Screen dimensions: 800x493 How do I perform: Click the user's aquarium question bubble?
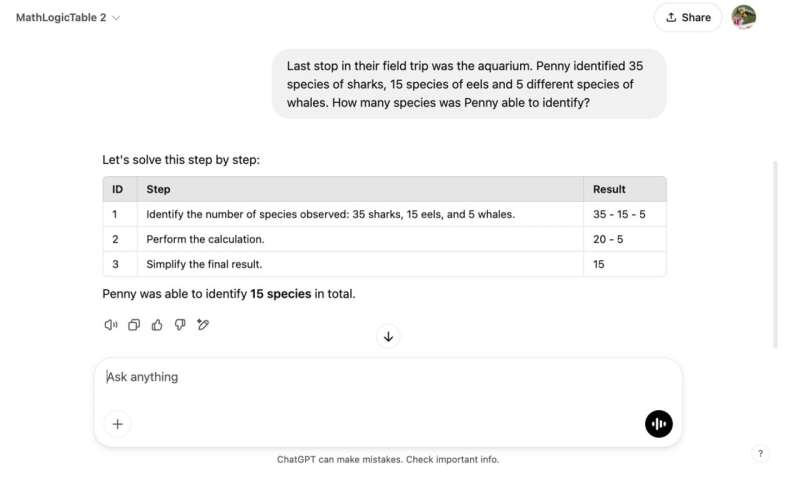468,84
